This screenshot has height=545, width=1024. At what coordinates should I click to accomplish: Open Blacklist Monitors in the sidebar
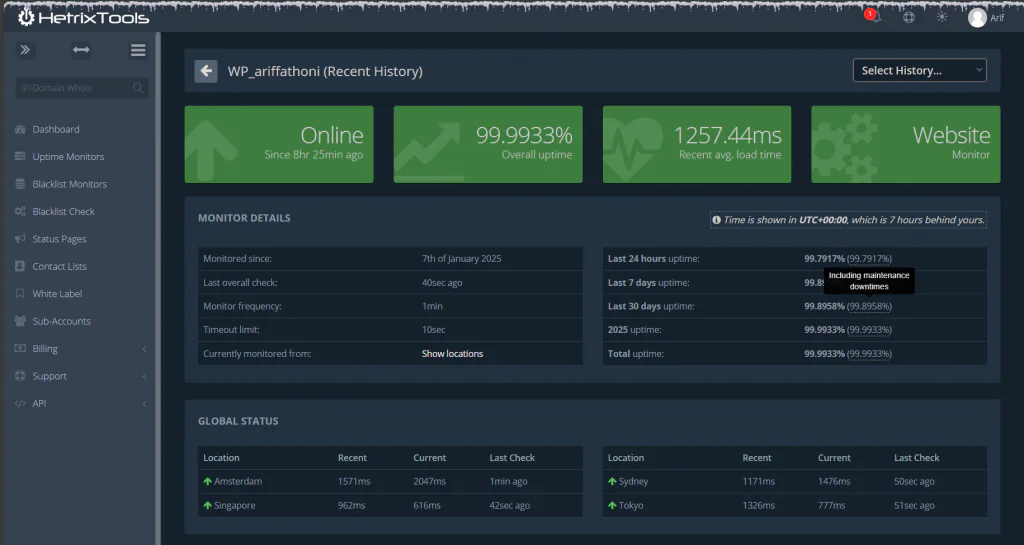coord(69,184)
